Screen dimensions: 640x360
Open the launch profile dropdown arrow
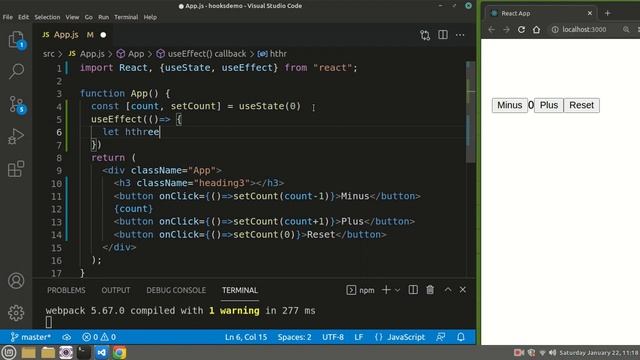pyautogui.click(x=398, y=290)
